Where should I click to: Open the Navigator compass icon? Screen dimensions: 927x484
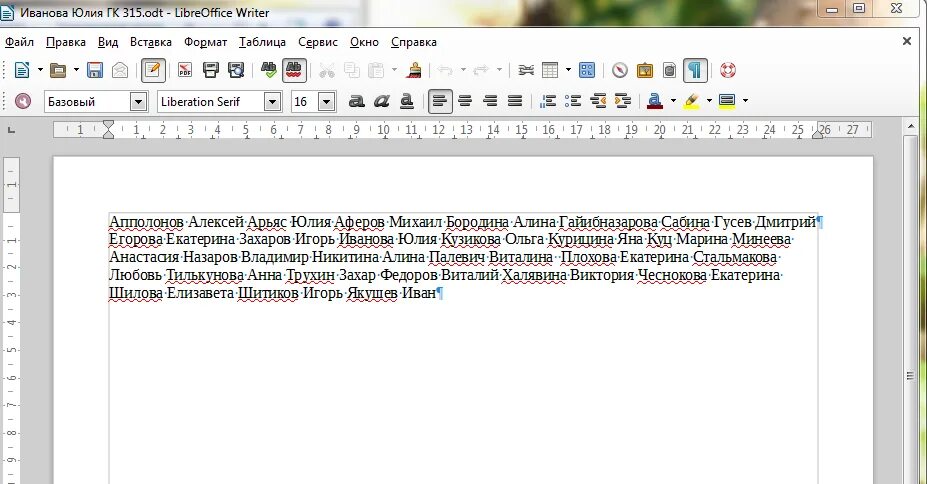620,70
